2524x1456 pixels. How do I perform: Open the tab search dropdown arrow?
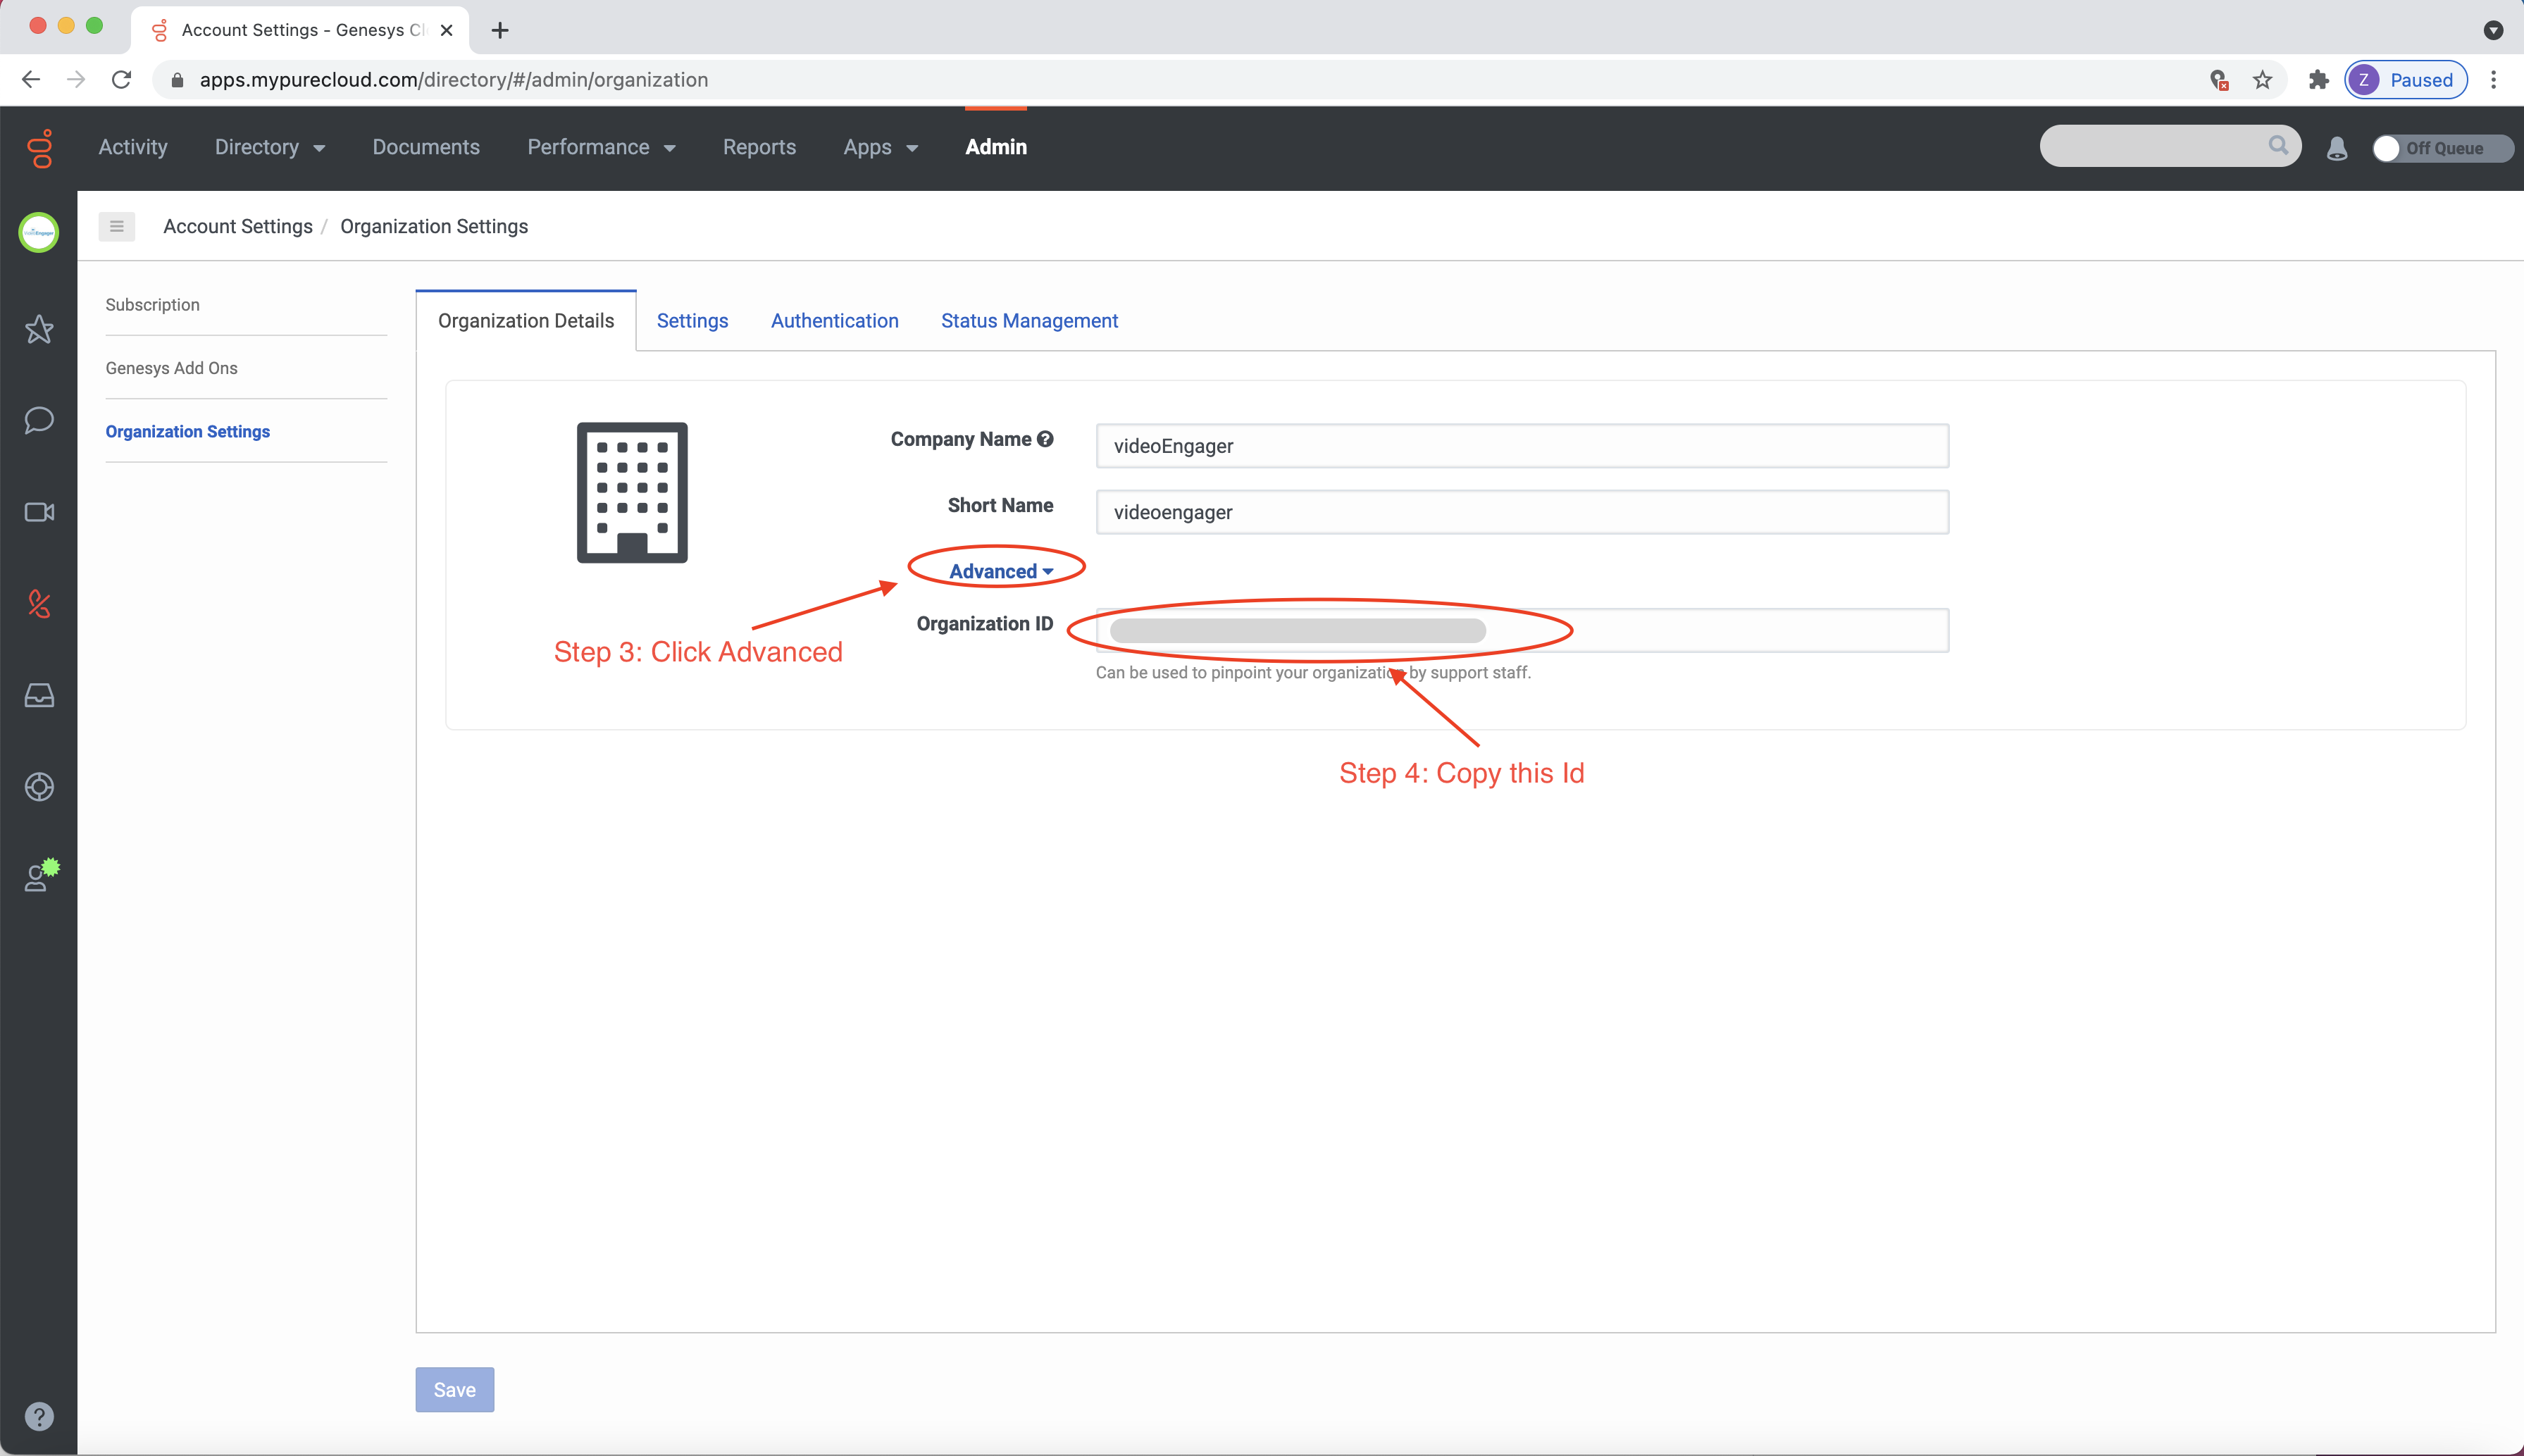click(x=2492, y=30)
